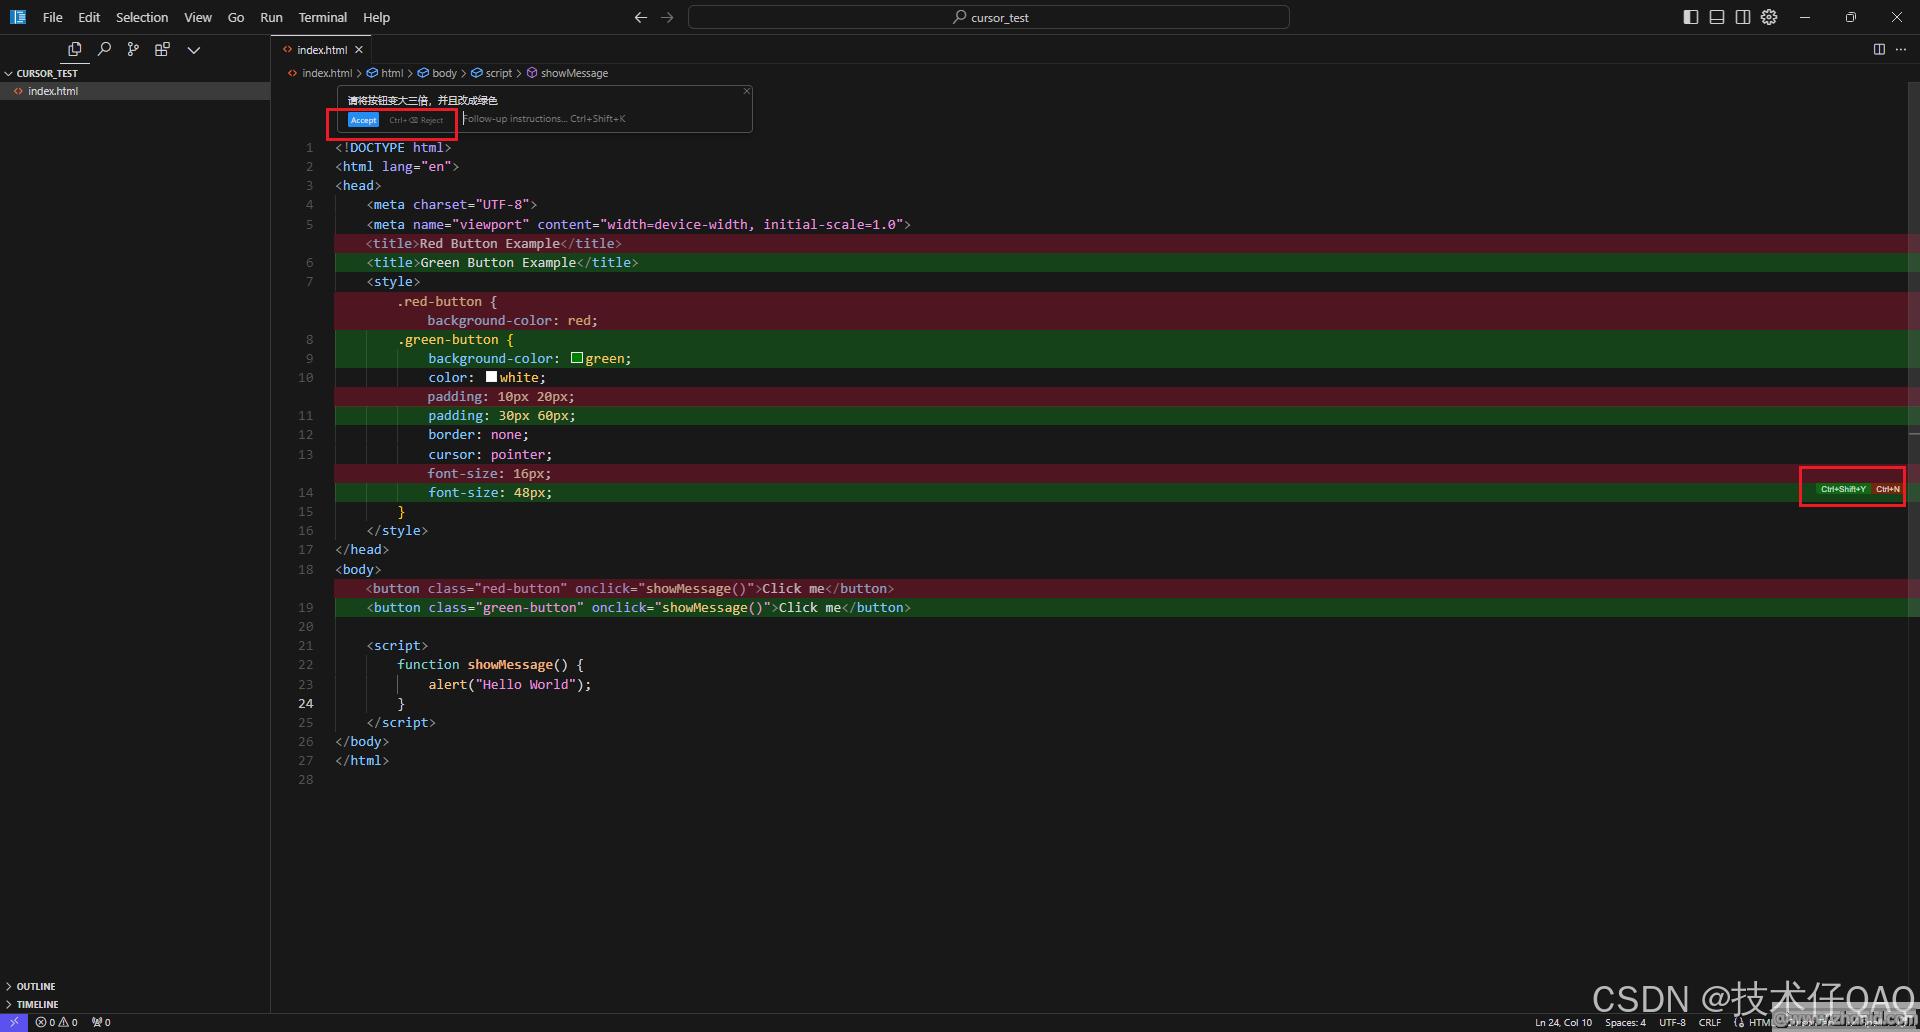This screenshot has width=1920, height=1032.
Task: Show additional views with sidebar chevron
Action: (194, 49)
